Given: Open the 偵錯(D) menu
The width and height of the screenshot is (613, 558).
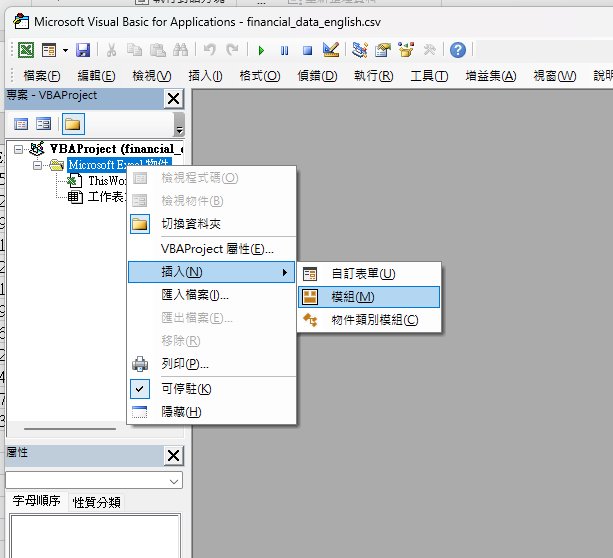Looking at the screenshot, I should tap(317, 75).
